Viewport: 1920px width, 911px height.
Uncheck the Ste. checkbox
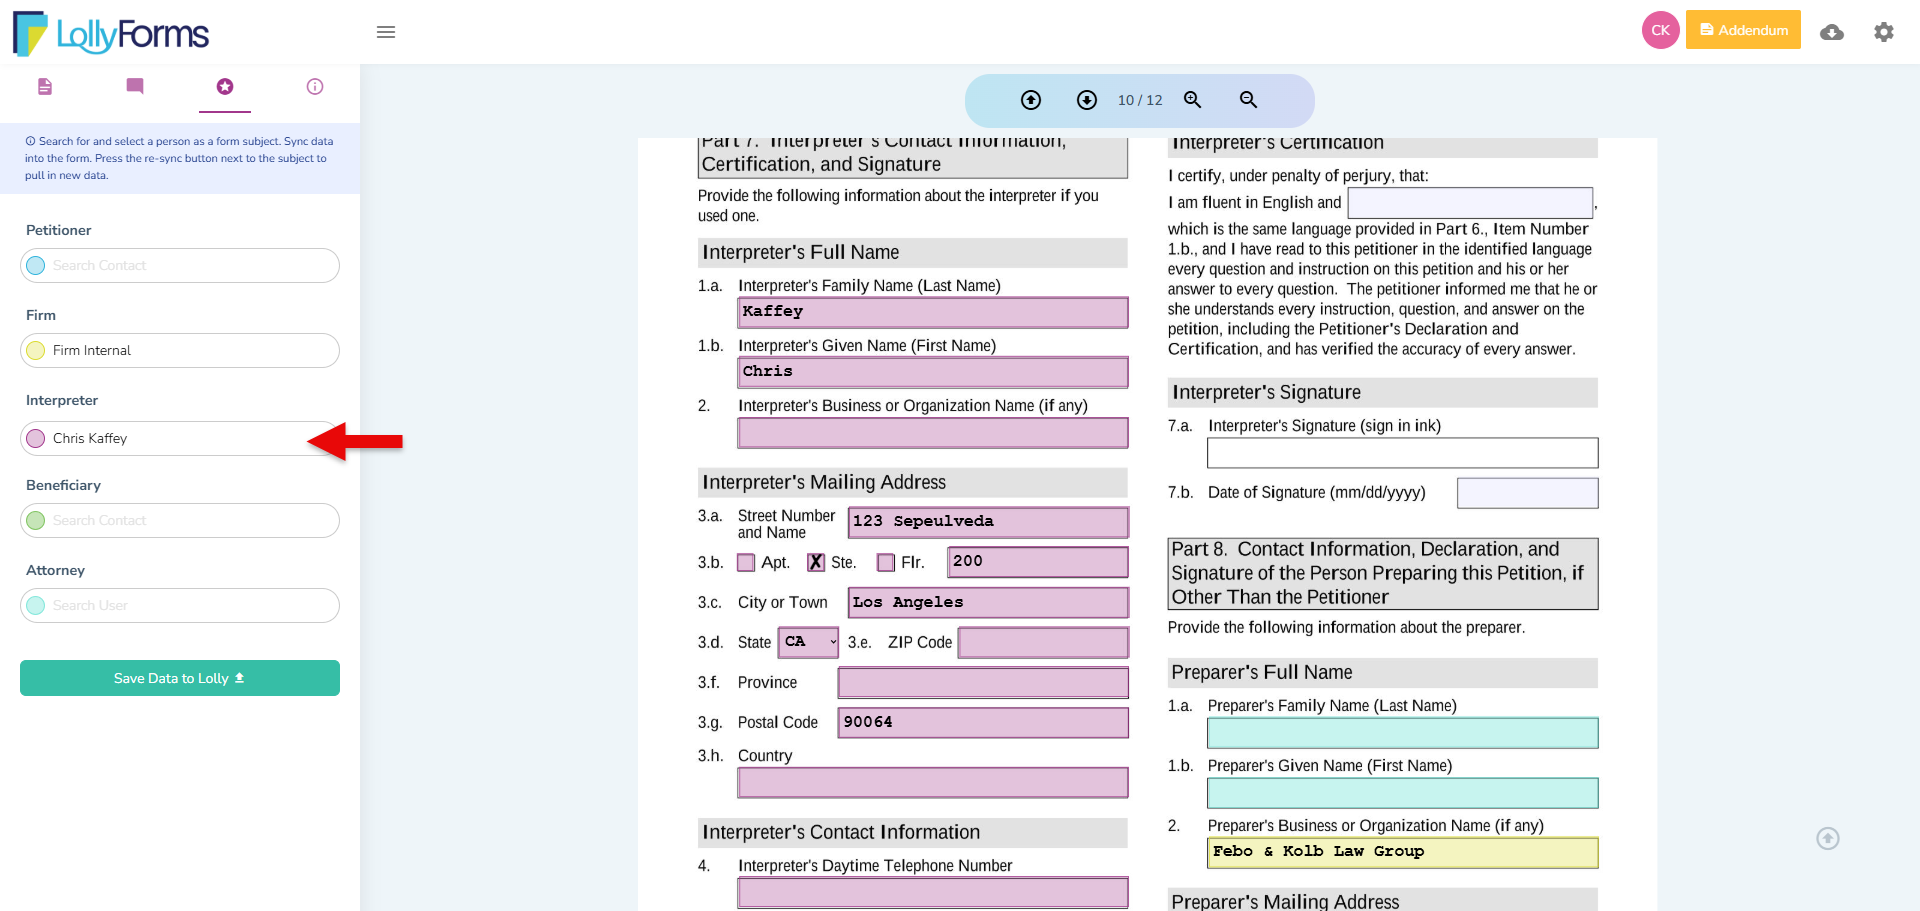[x=816, y=562]
